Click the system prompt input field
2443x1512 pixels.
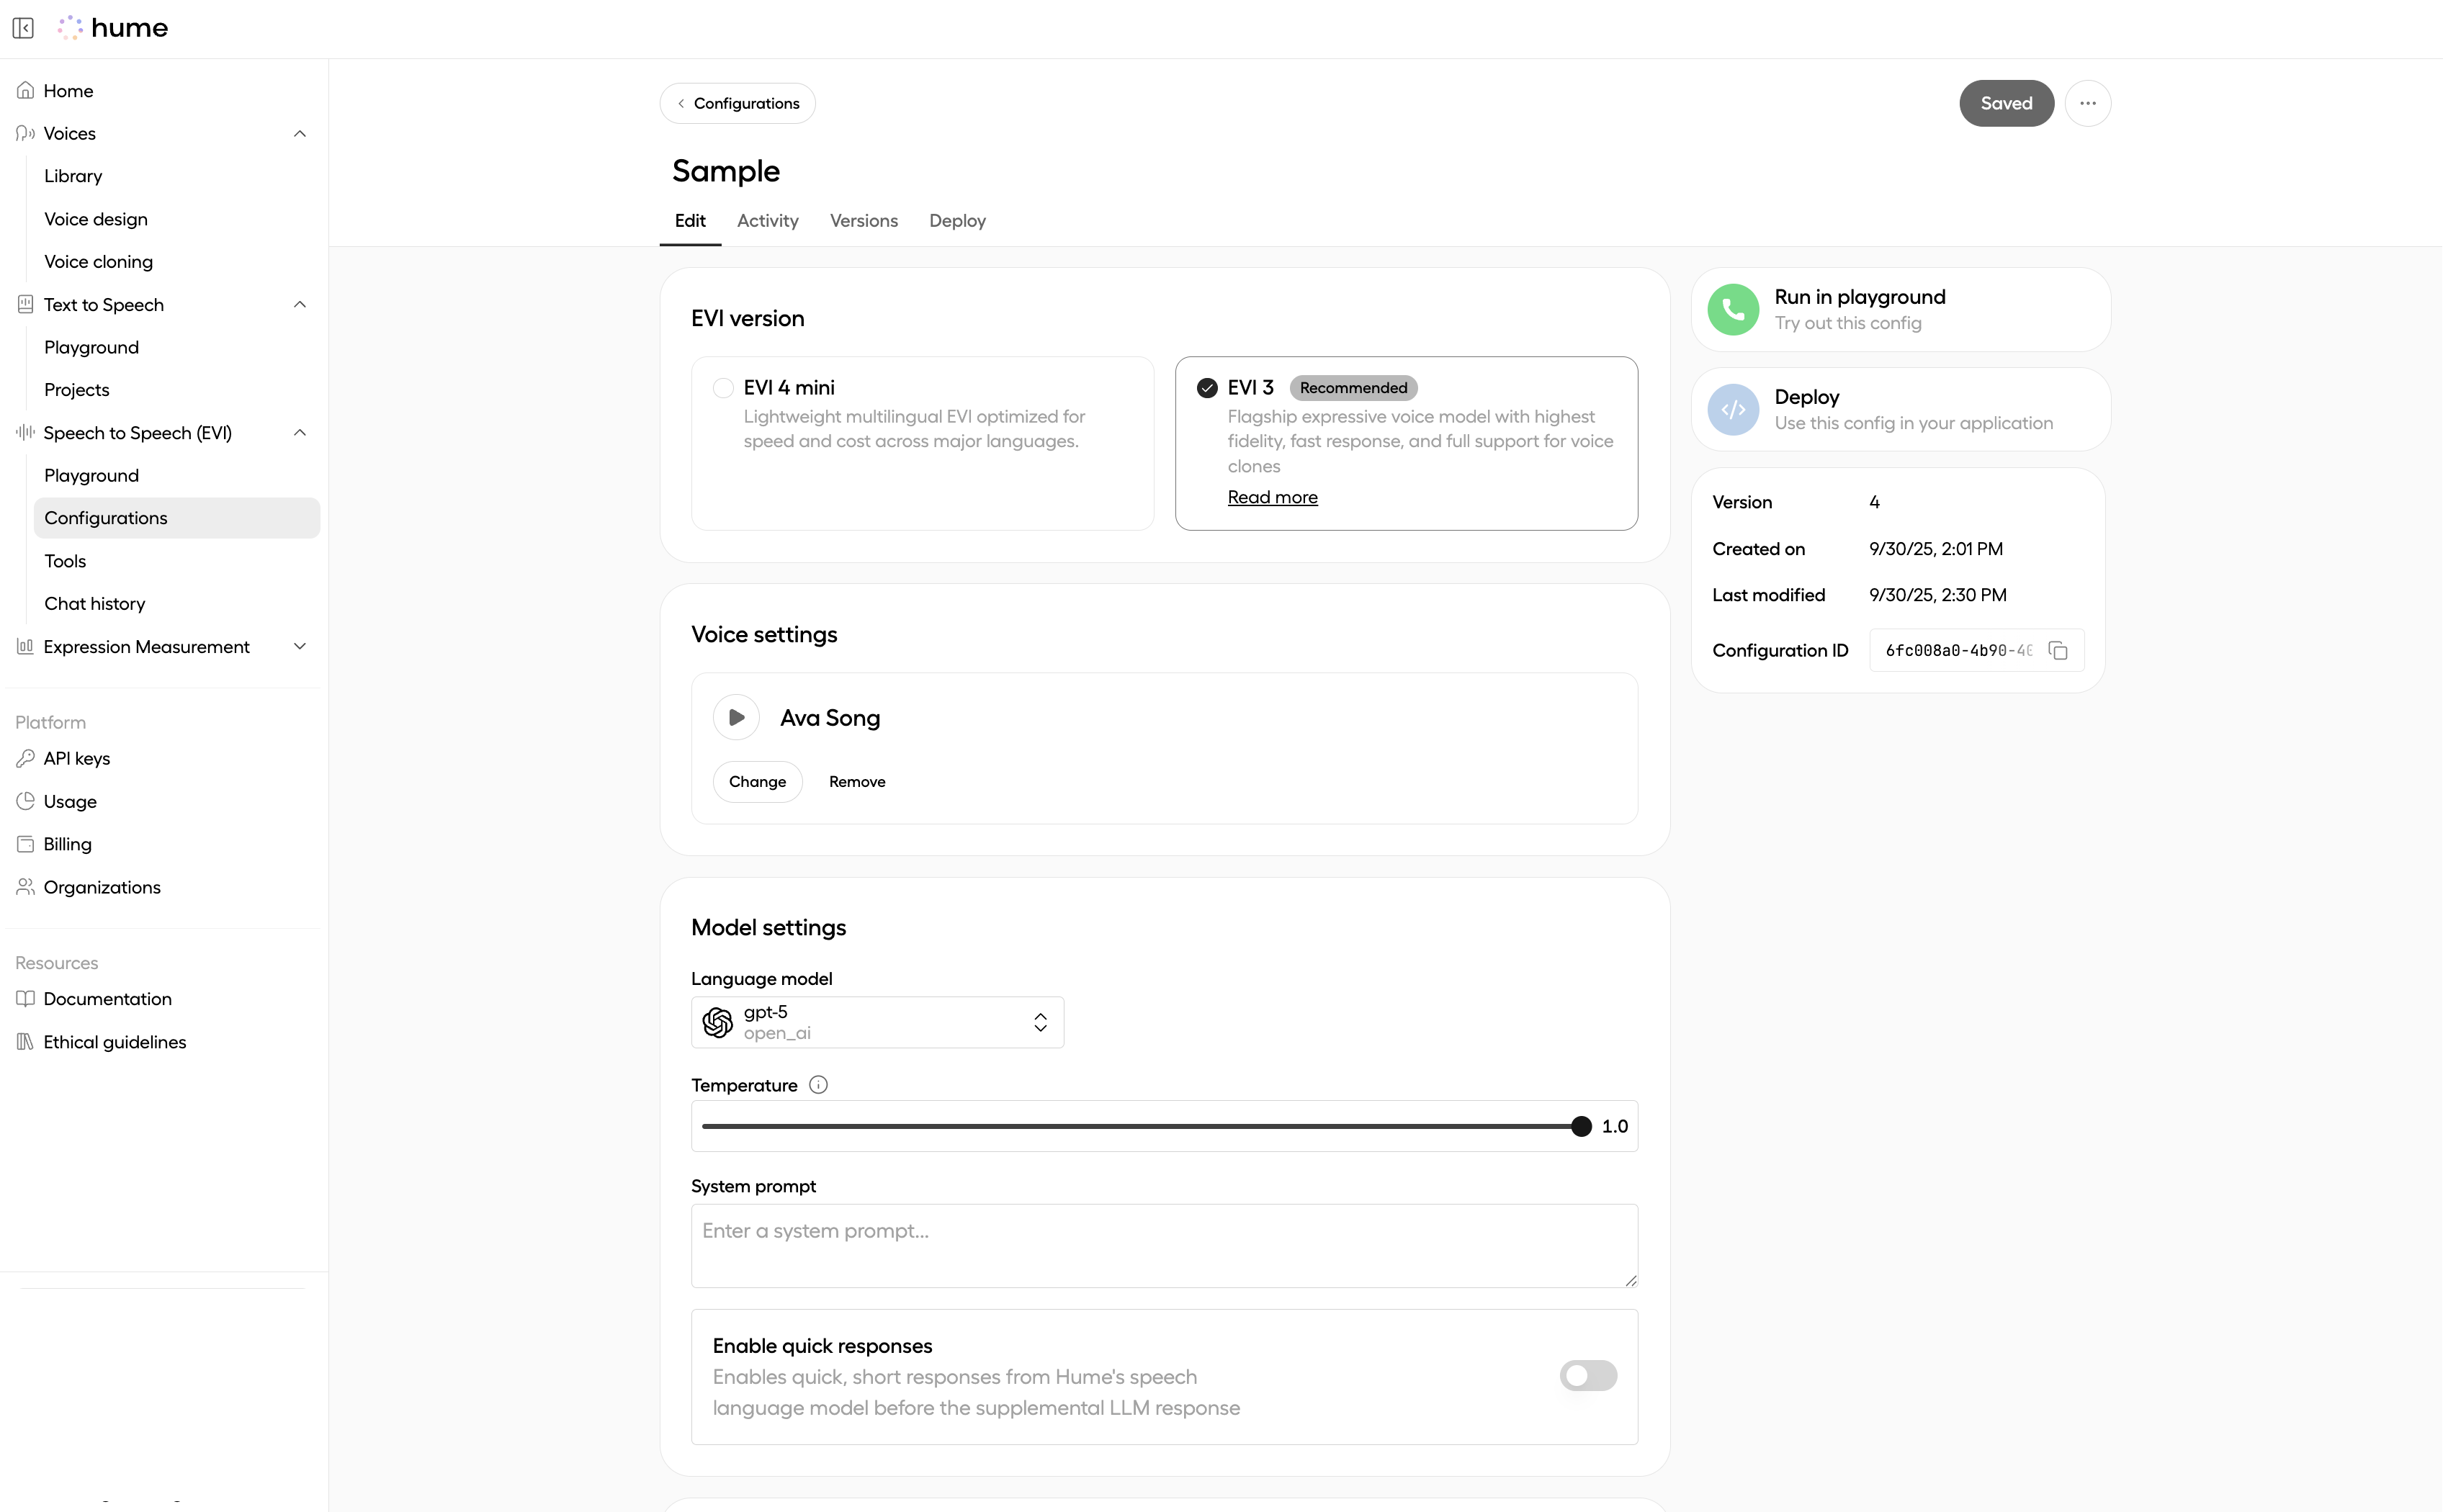1163,1245
